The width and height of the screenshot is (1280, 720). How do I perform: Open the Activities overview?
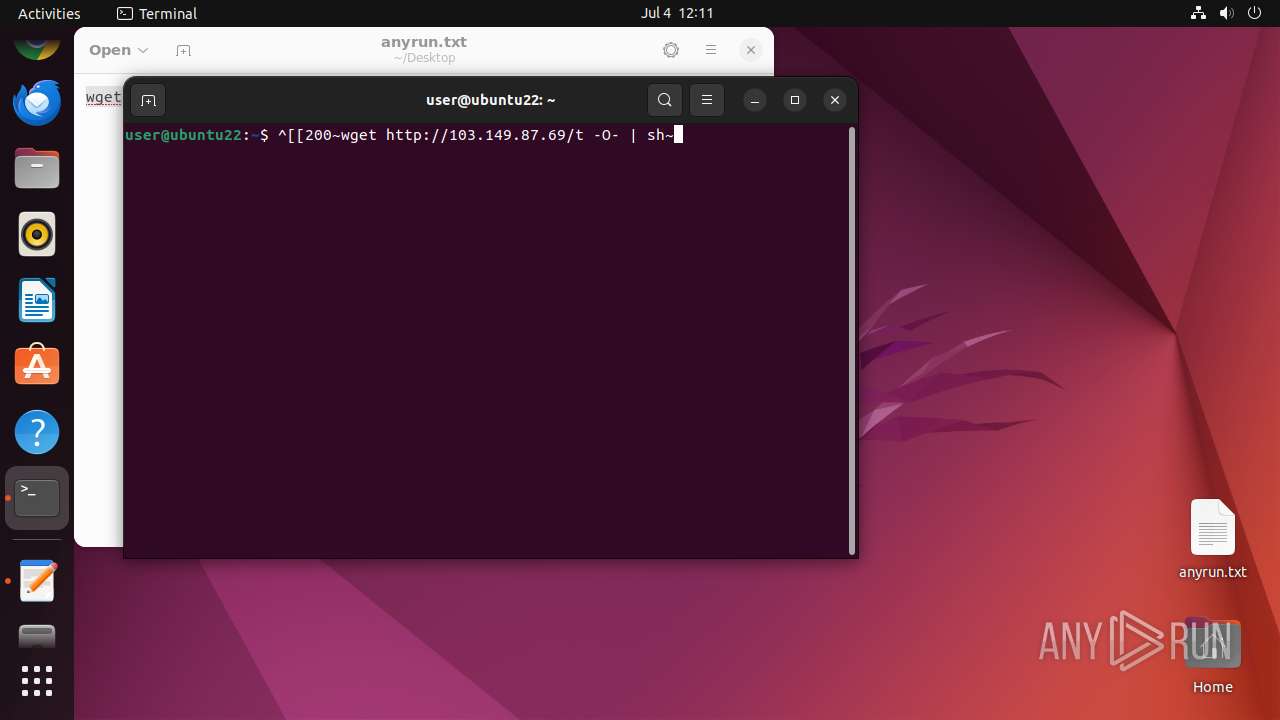49,14
